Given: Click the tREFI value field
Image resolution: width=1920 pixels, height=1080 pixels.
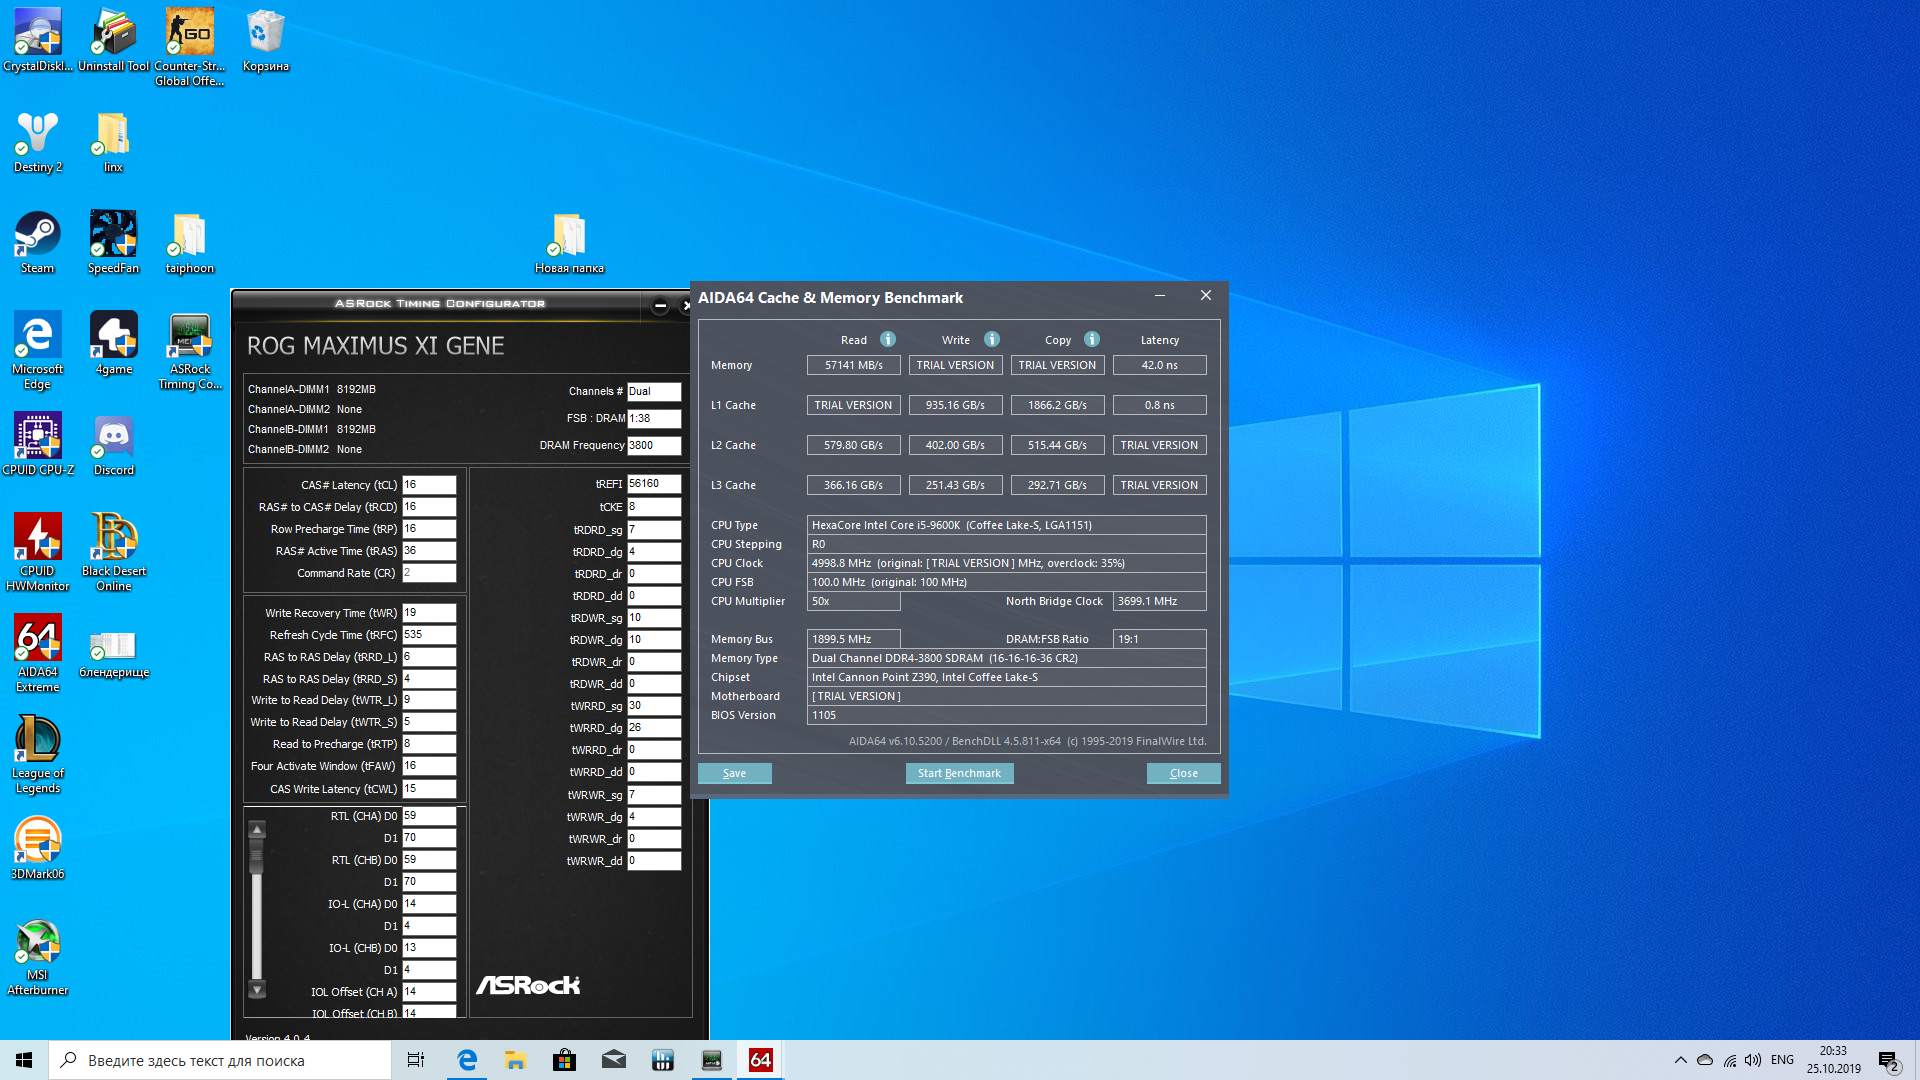Looking at the screenshot, I should pyautogui.click(x=654, y=483).
